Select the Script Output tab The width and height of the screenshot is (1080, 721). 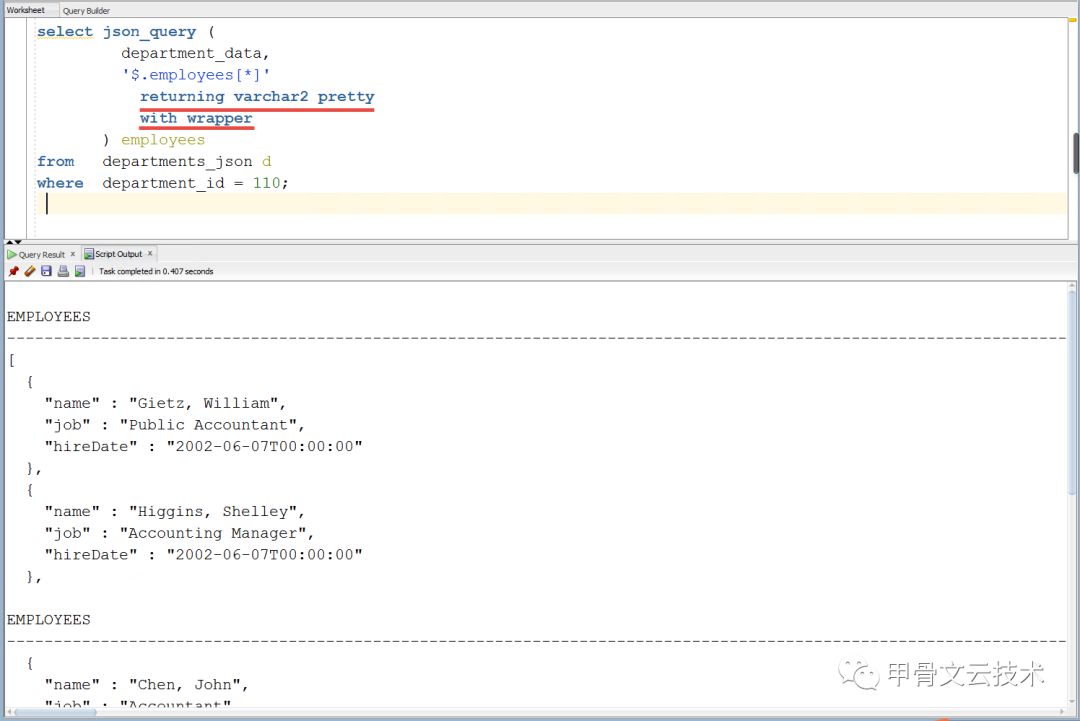(x=118, y=254)
